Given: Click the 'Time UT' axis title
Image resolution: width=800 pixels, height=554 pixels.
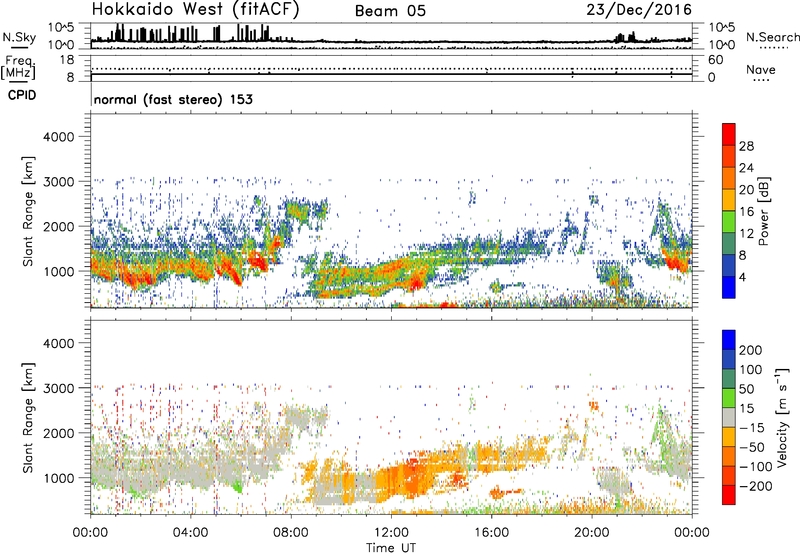Looking at the screenshot, I should pos(391,548).
